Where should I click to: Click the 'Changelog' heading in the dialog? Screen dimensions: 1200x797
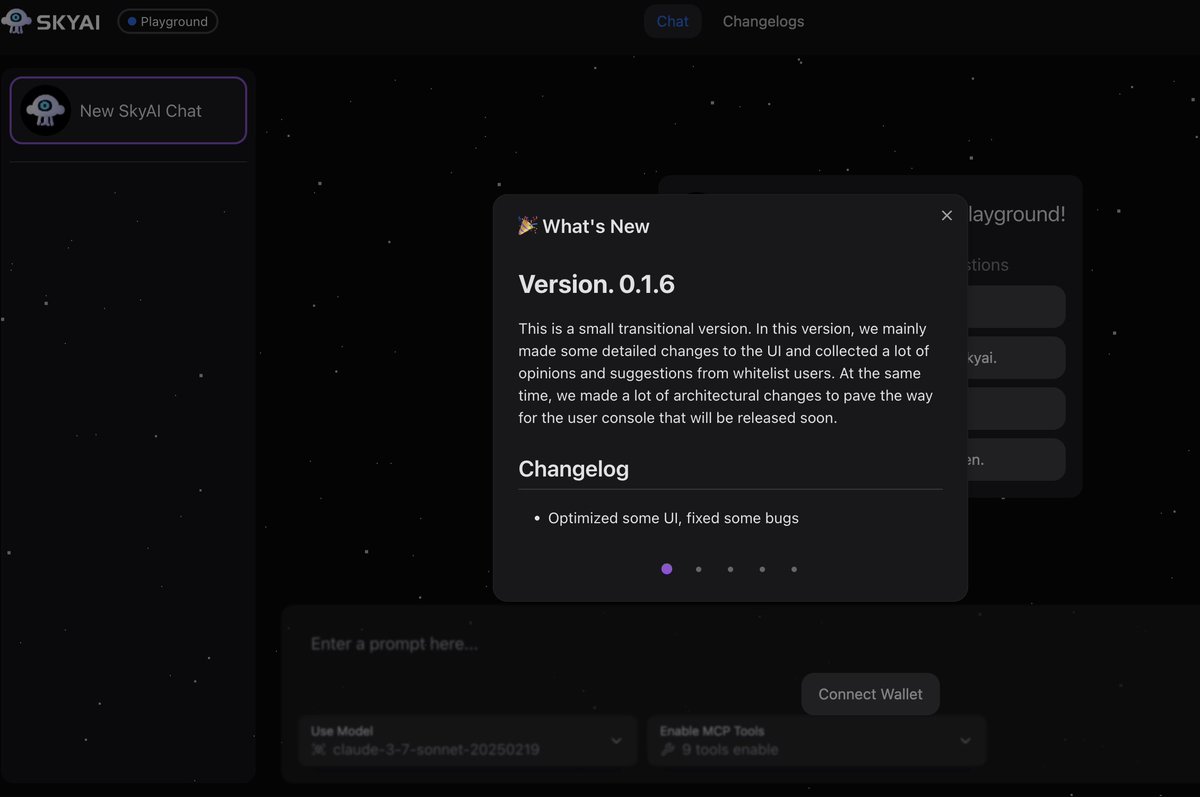point(573,468)
